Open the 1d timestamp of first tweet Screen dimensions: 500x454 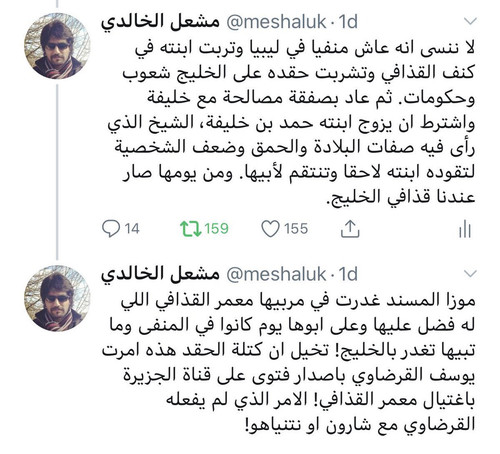tap(348, 22)
